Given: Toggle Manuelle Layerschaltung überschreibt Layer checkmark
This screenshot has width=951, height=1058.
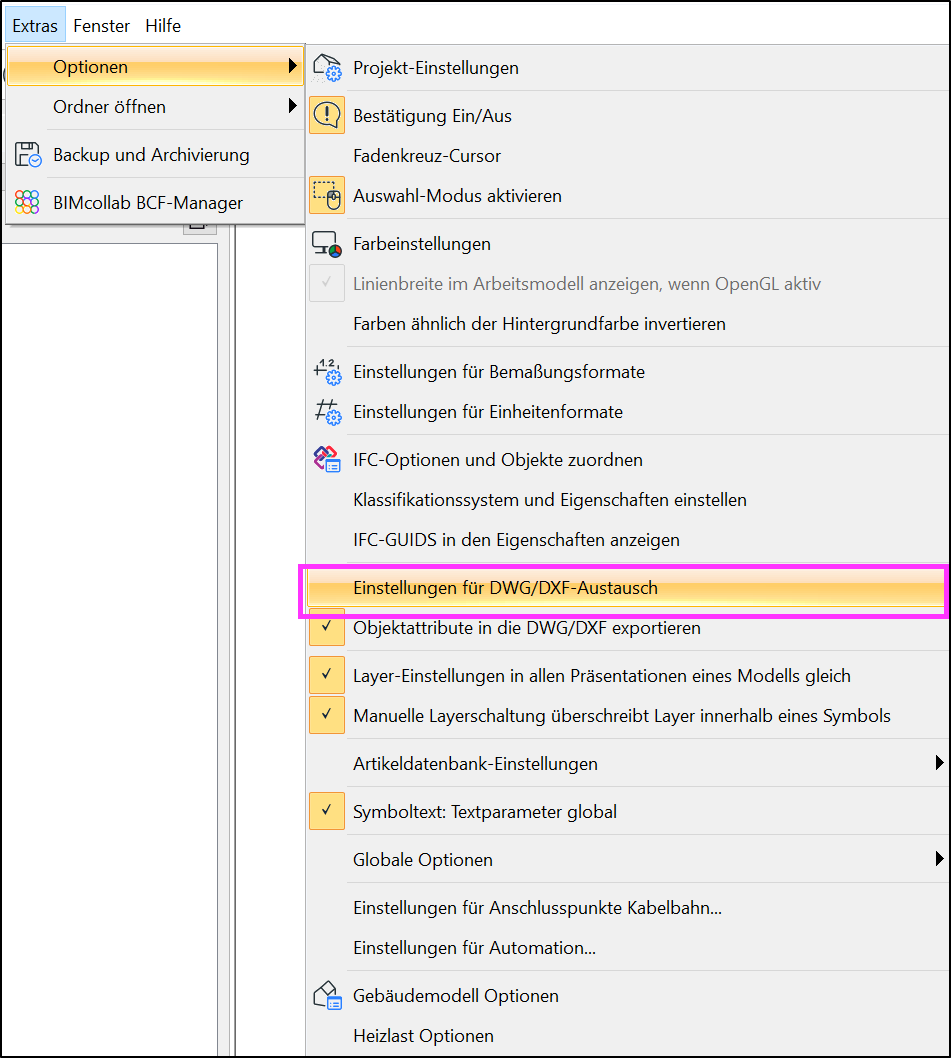Looking at the screenshot, I should point(327,715).
